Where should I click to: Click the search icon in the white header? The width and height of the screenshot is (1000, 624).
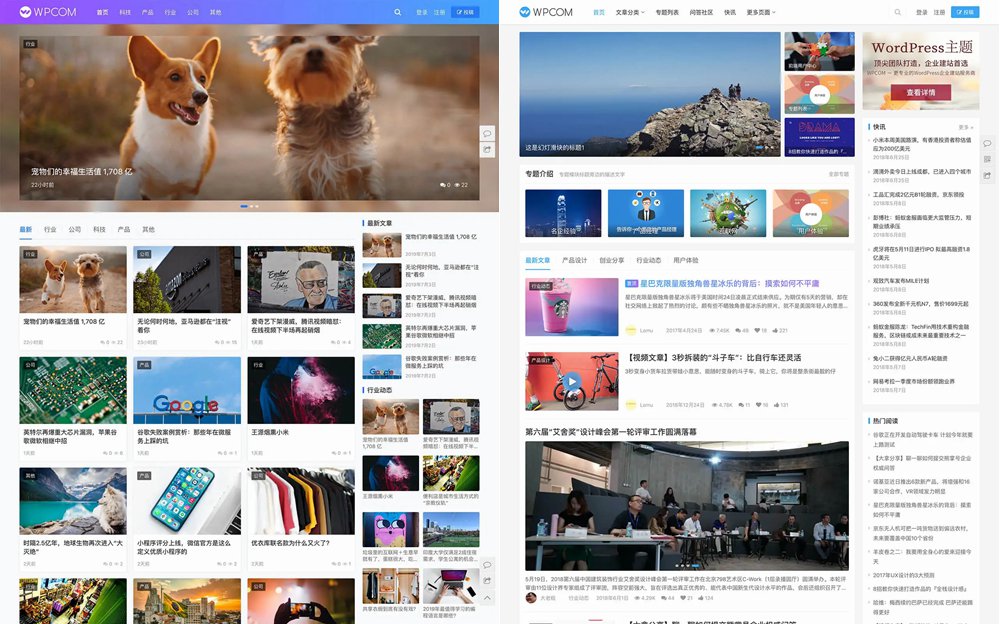click(897, 12)
